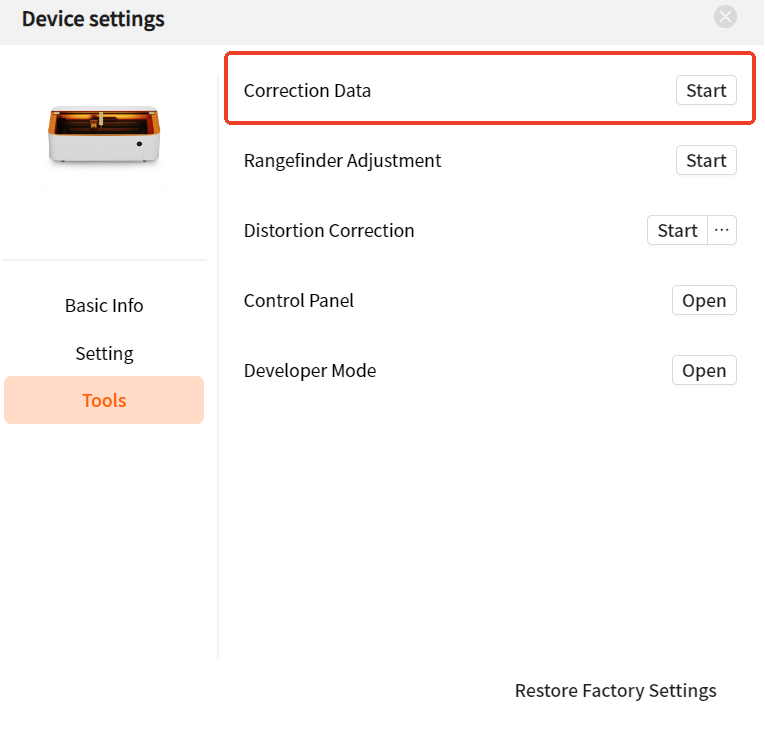The height and width of the screenshot is (755, 765).
Task: Start the Rangefinder Adjustment
Action: click(x=706, y=160)
